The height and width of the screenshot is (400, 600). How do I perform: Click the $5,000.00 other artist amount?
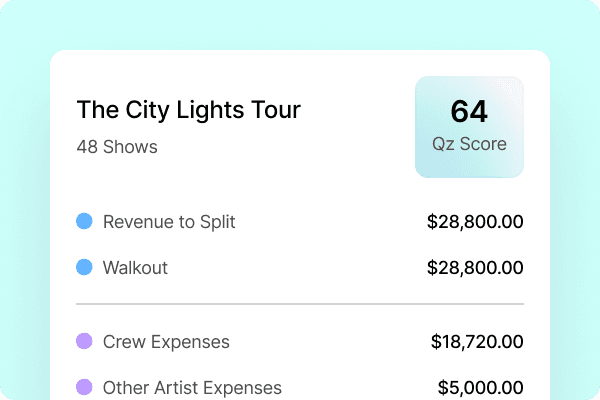tap(481, 387)
